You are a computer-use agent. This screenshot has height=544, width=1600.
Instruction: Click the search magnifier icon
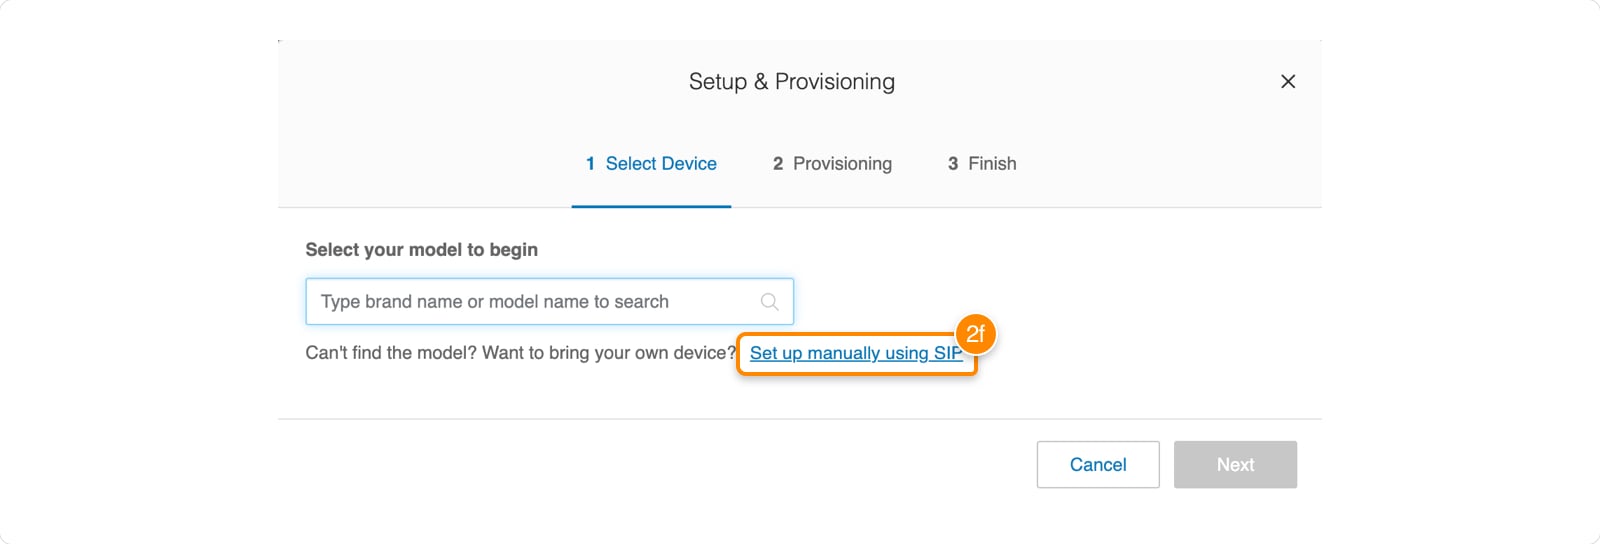click(x=769, y=302)
